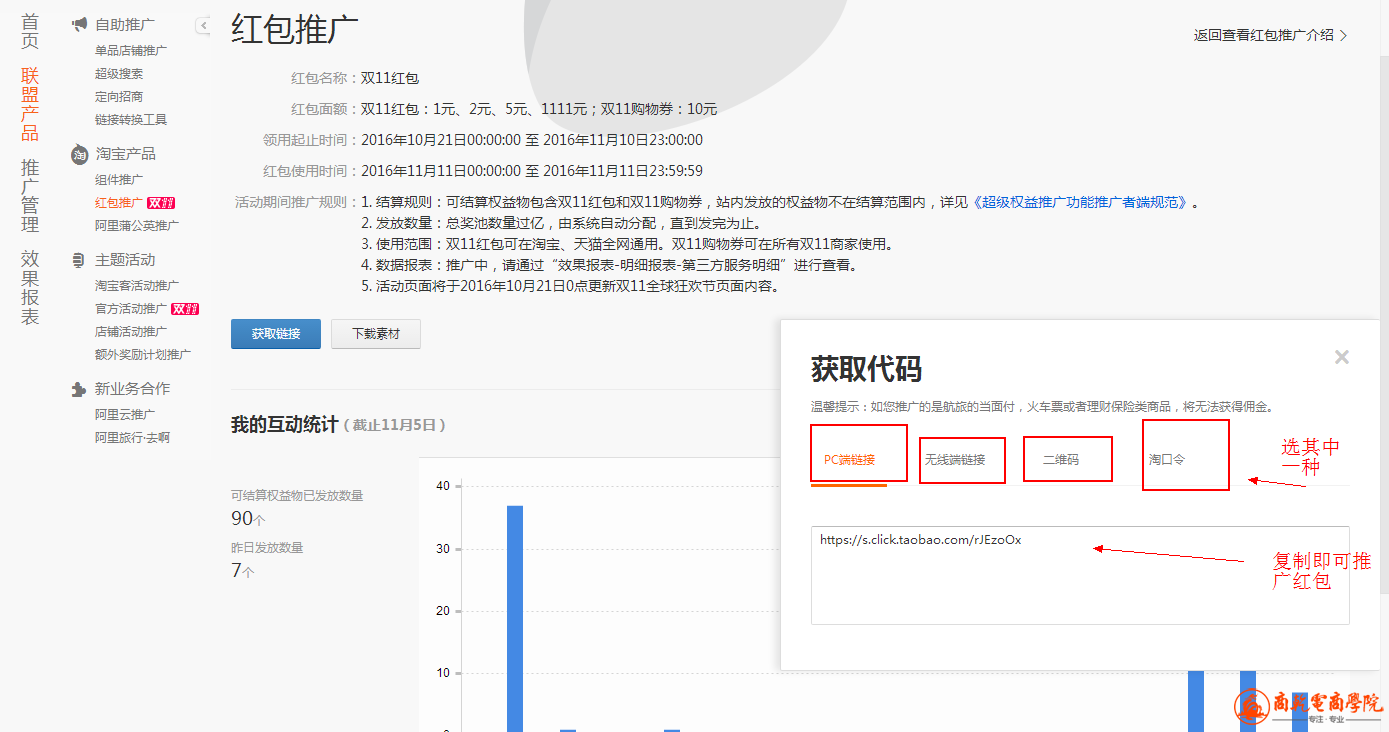Open 额外奖励计划推广 in the sidebar

point(143,354)
